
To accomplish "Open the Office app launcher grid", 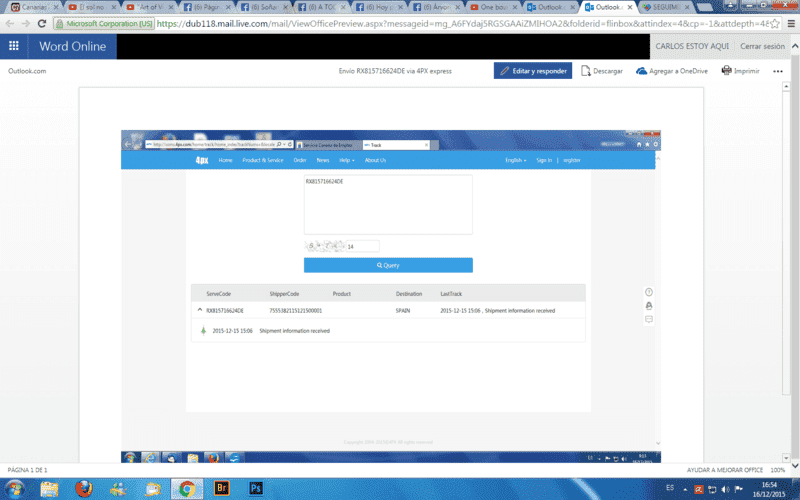I will click(14, 46).
